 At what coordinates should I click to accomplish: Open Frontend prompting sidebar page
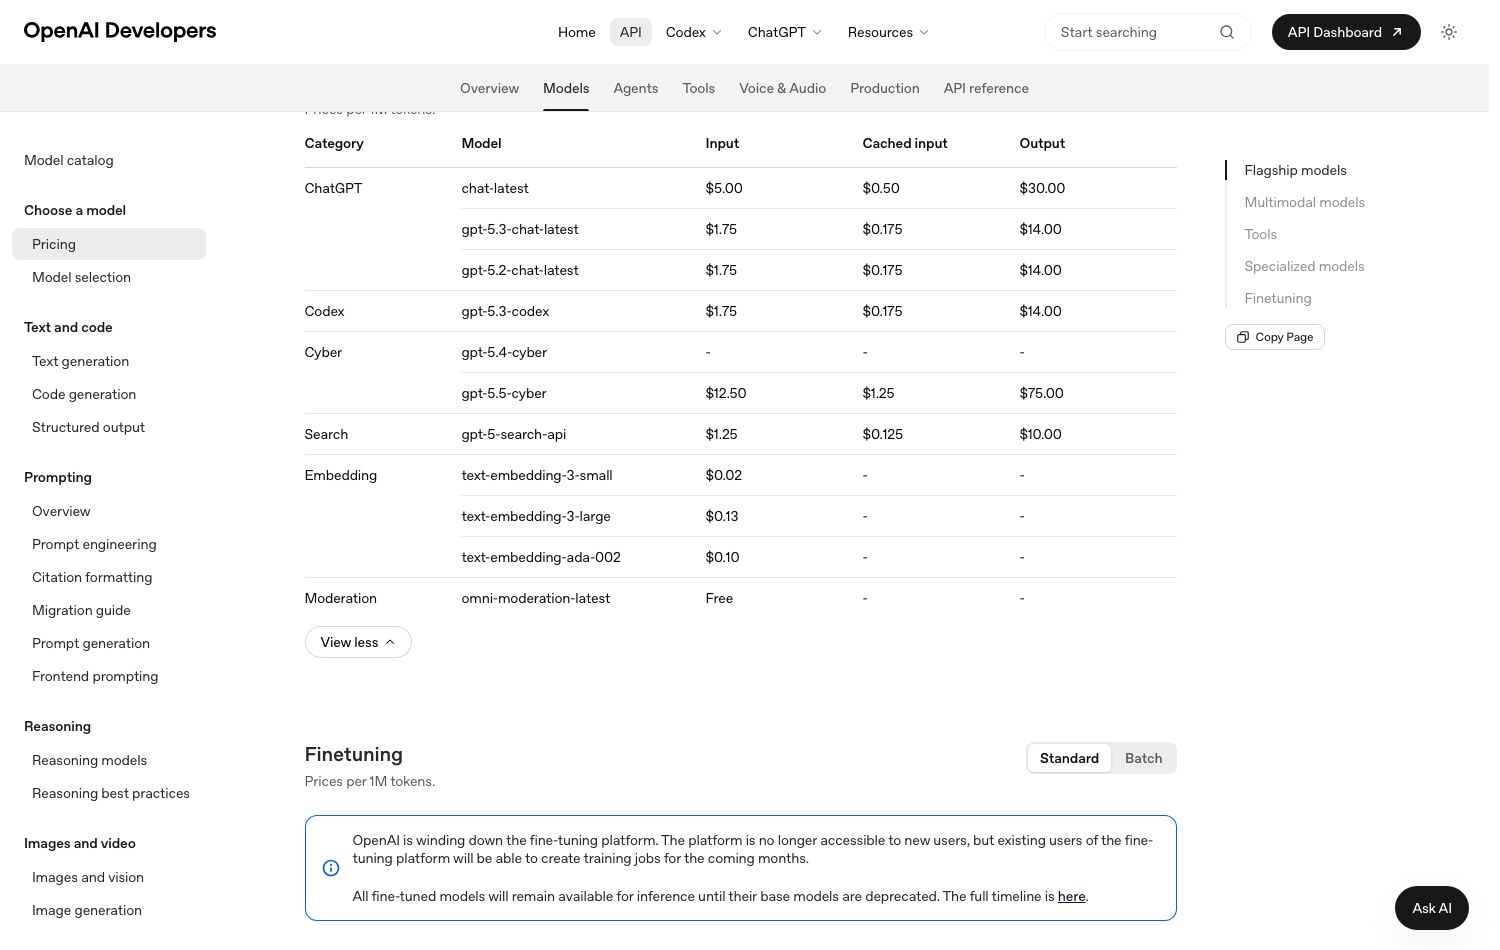95,676
